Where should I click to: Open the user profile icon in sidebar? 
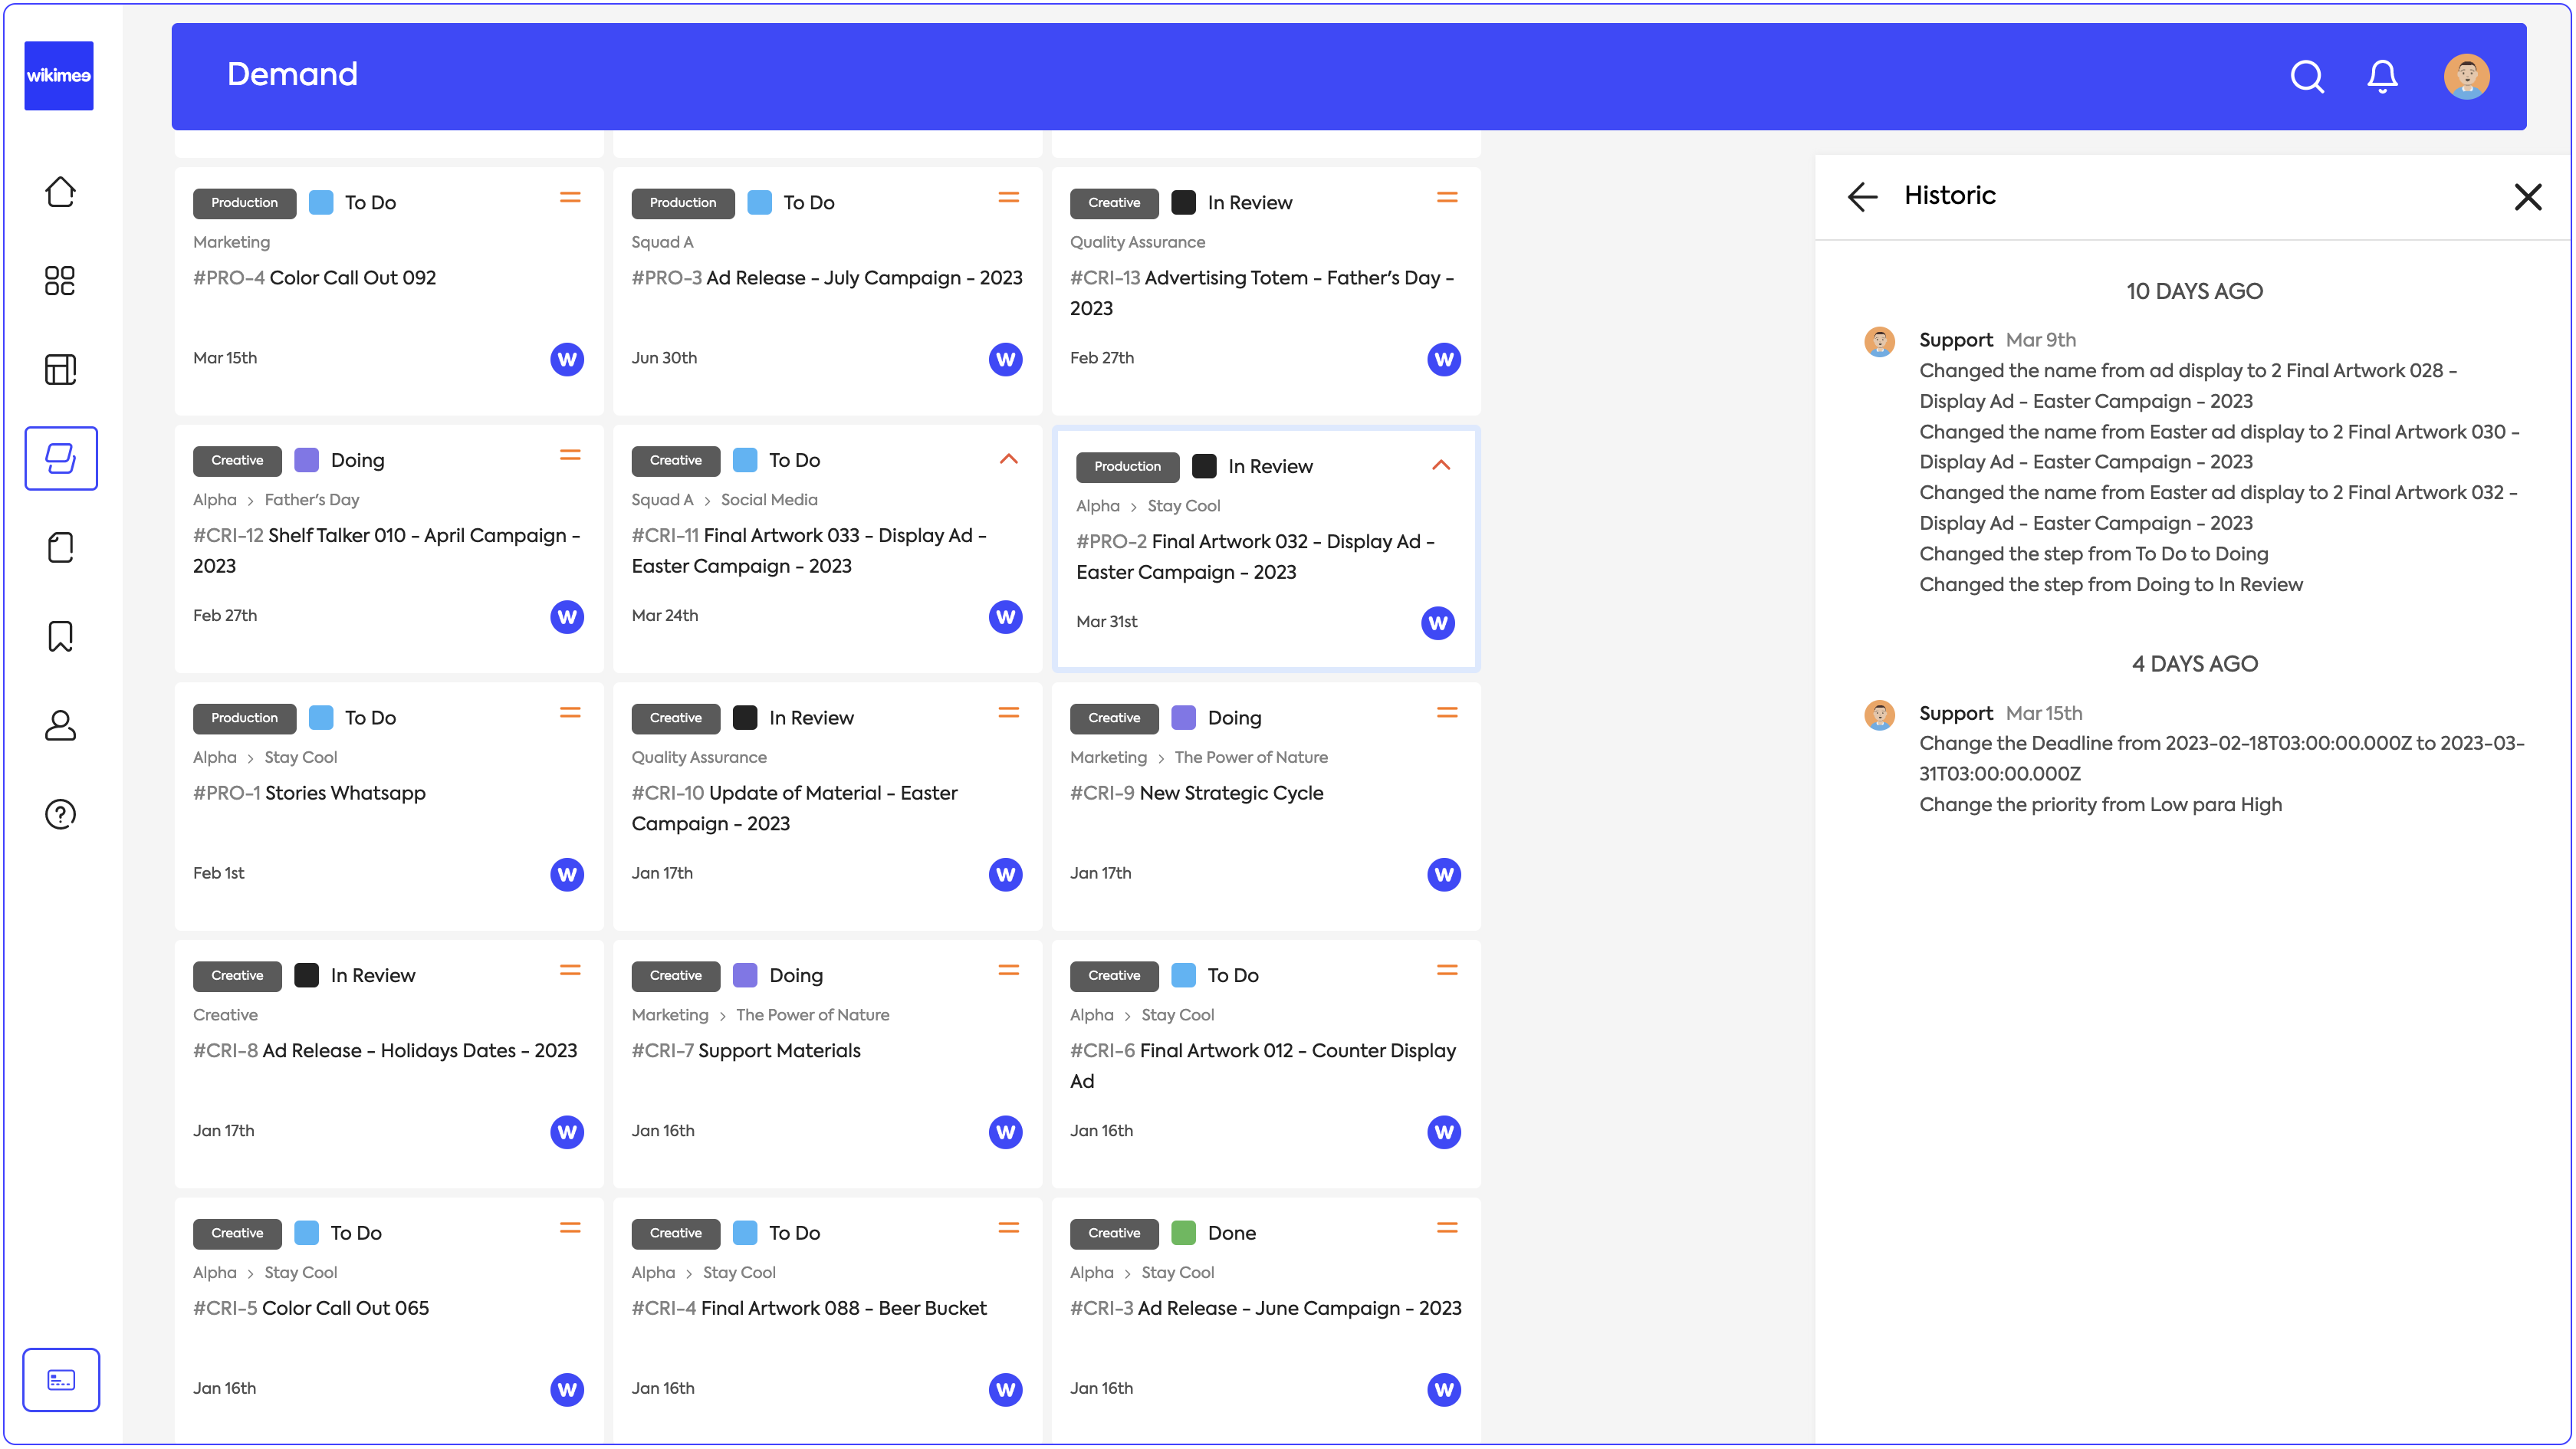coord(60,725)
